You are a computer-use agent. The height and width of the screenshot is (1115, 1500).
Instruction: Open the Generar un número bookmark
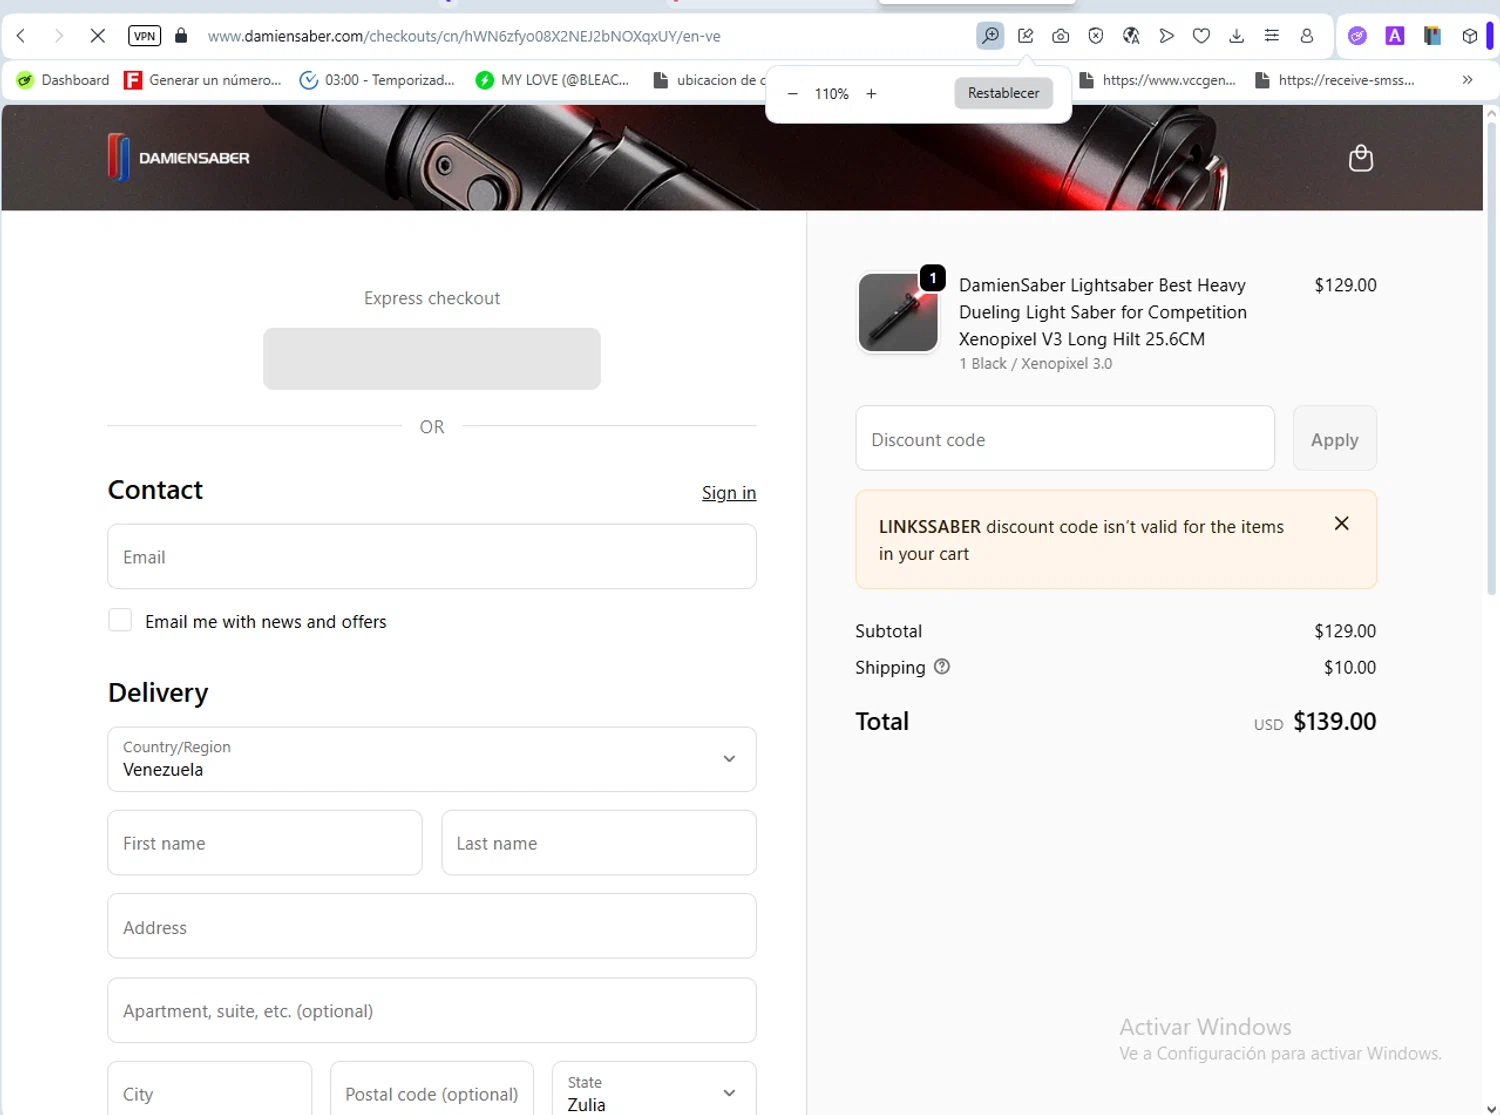click(203, 80)
